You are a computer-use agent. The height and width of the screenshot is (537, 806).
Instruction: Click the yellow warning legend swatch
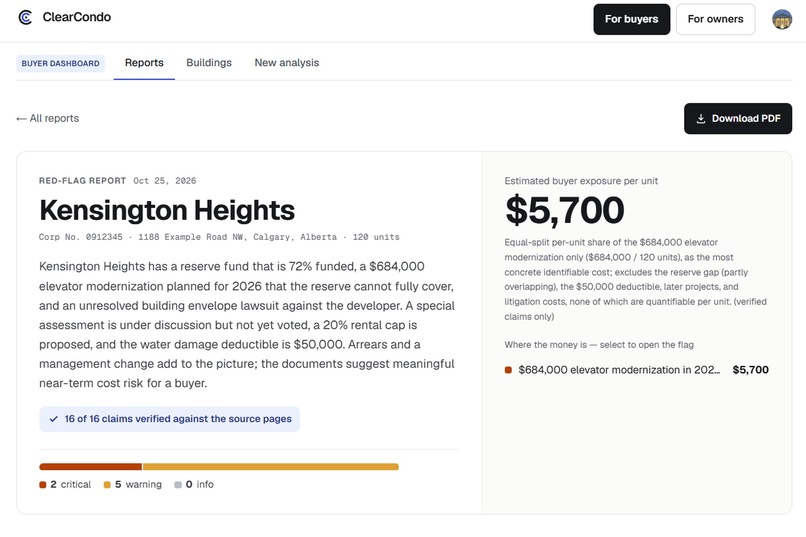pos(107,485)
